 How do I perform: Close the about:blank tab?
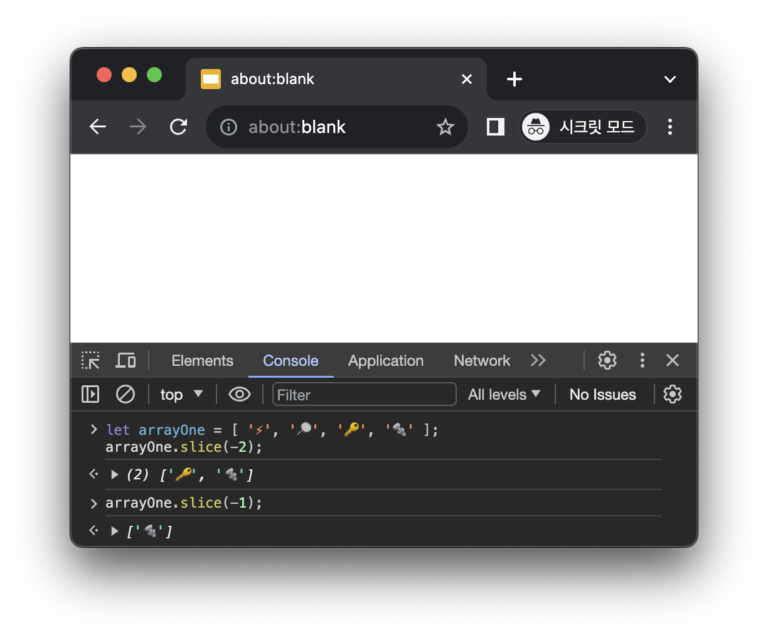467,79
